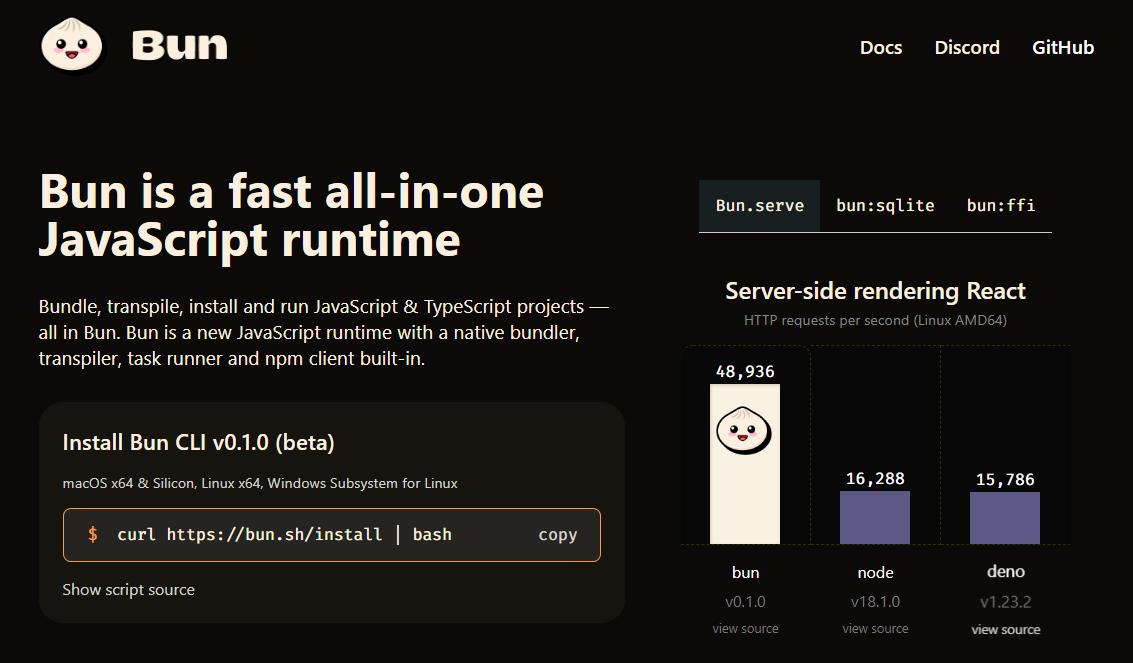Click the 'Bun is a fast all-in-one' headline
Viewport: 1133px width, 663px height.
coord(291,215)
